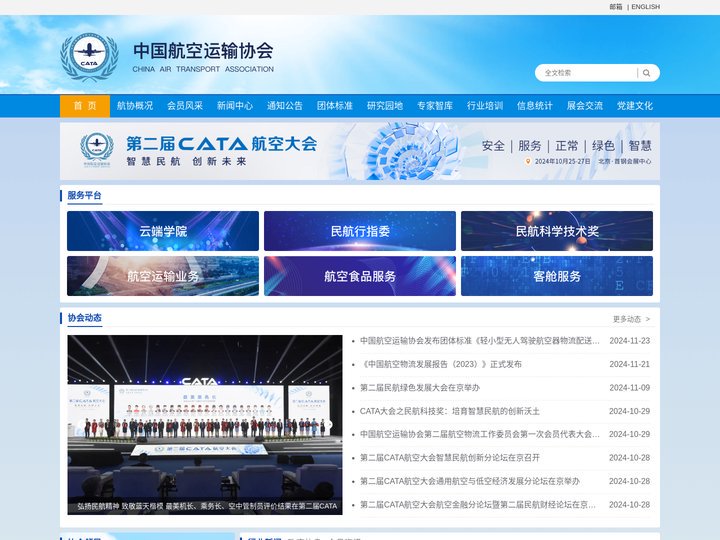Select the 首页 navigation tab
Image resolution: width=720 pixels, height=540 pixels.
click(x=85, y=106)
